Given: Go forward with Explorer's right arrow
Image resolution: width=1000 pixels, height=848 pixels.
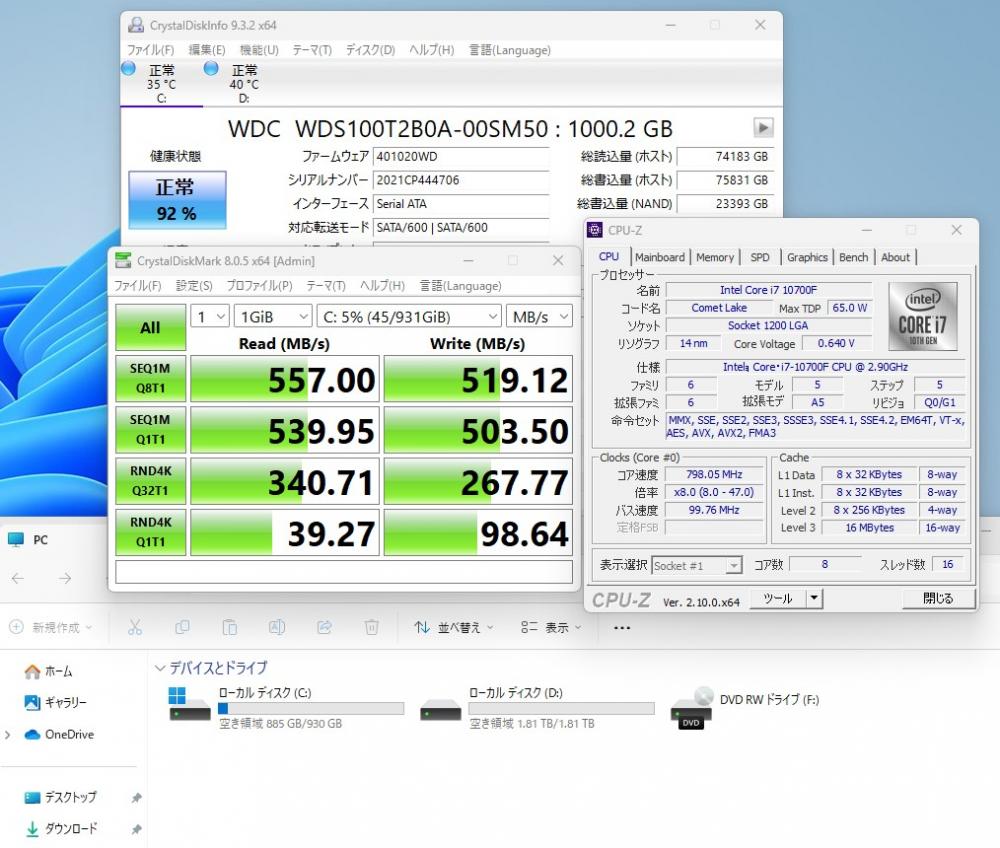Looking at the screenshot, I should click(65, 578).
